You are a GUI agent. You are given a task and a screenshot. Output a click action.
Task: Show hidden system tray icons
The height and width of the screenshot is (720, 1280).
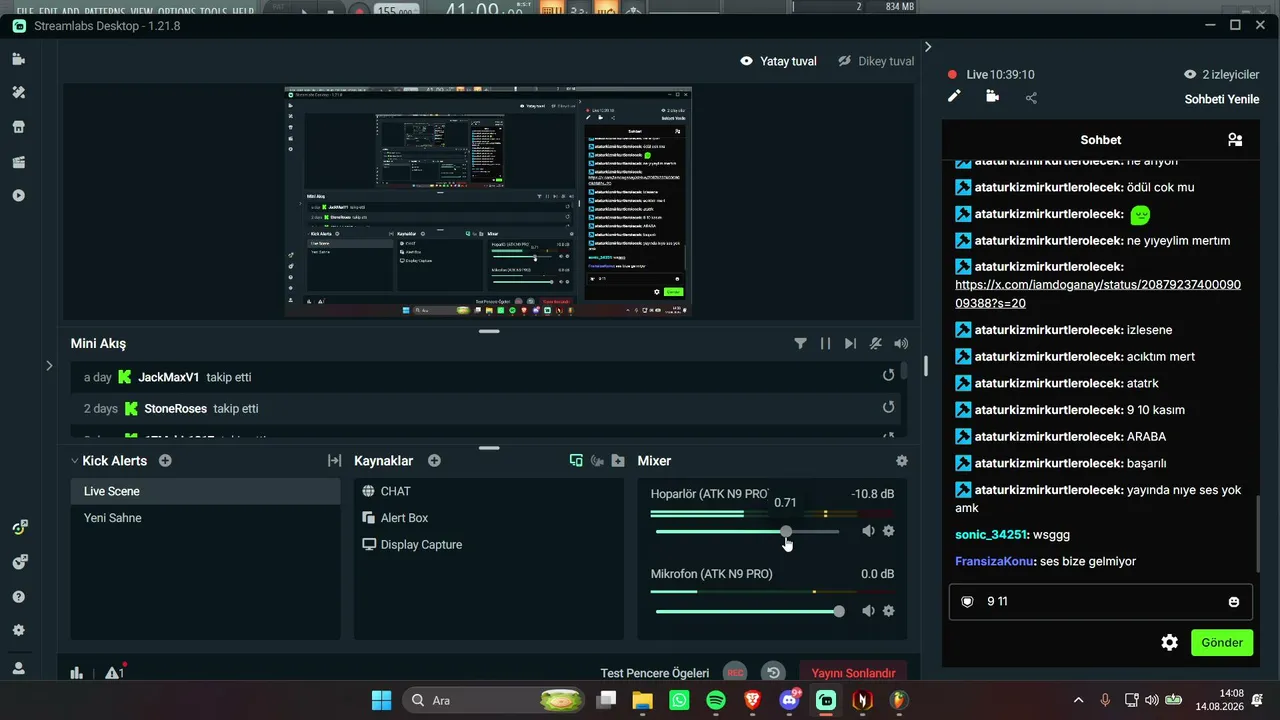tap(1078, 700)
